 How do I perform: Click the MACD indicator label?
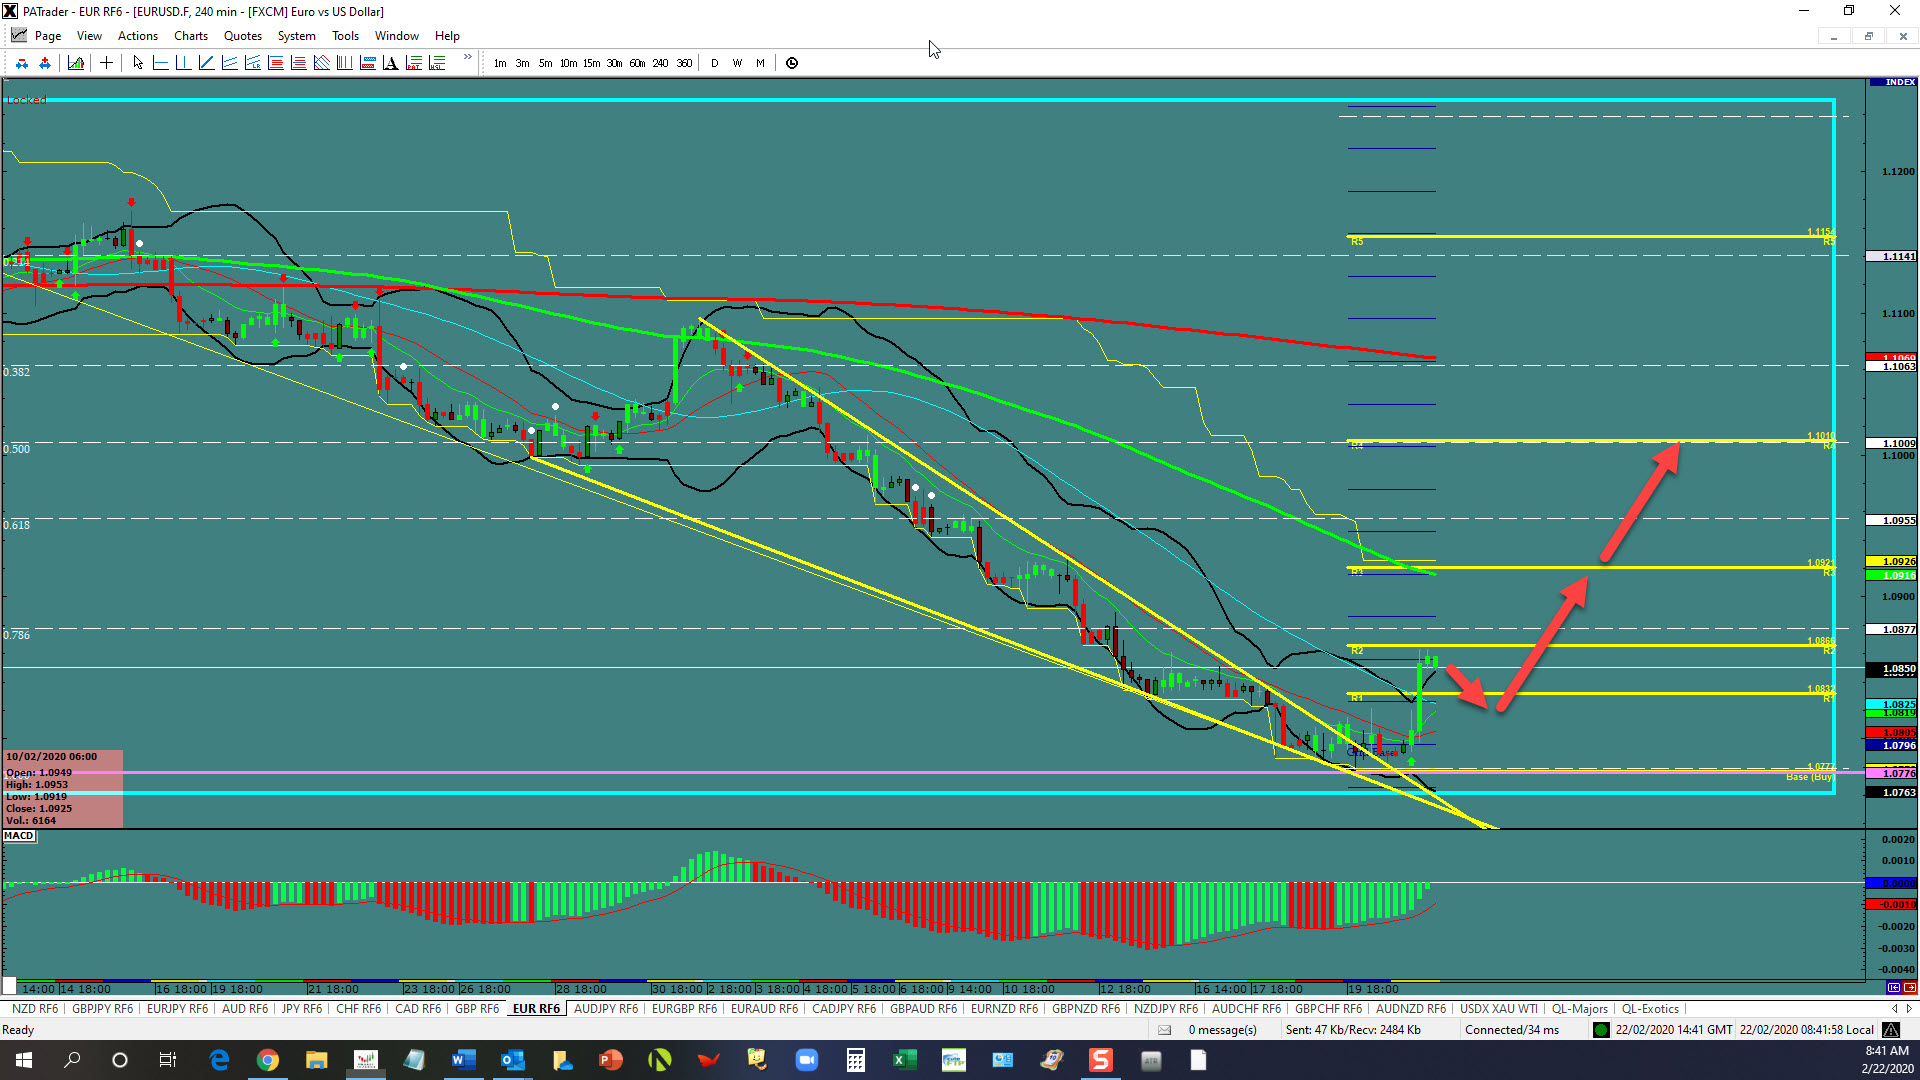[19, 836]
